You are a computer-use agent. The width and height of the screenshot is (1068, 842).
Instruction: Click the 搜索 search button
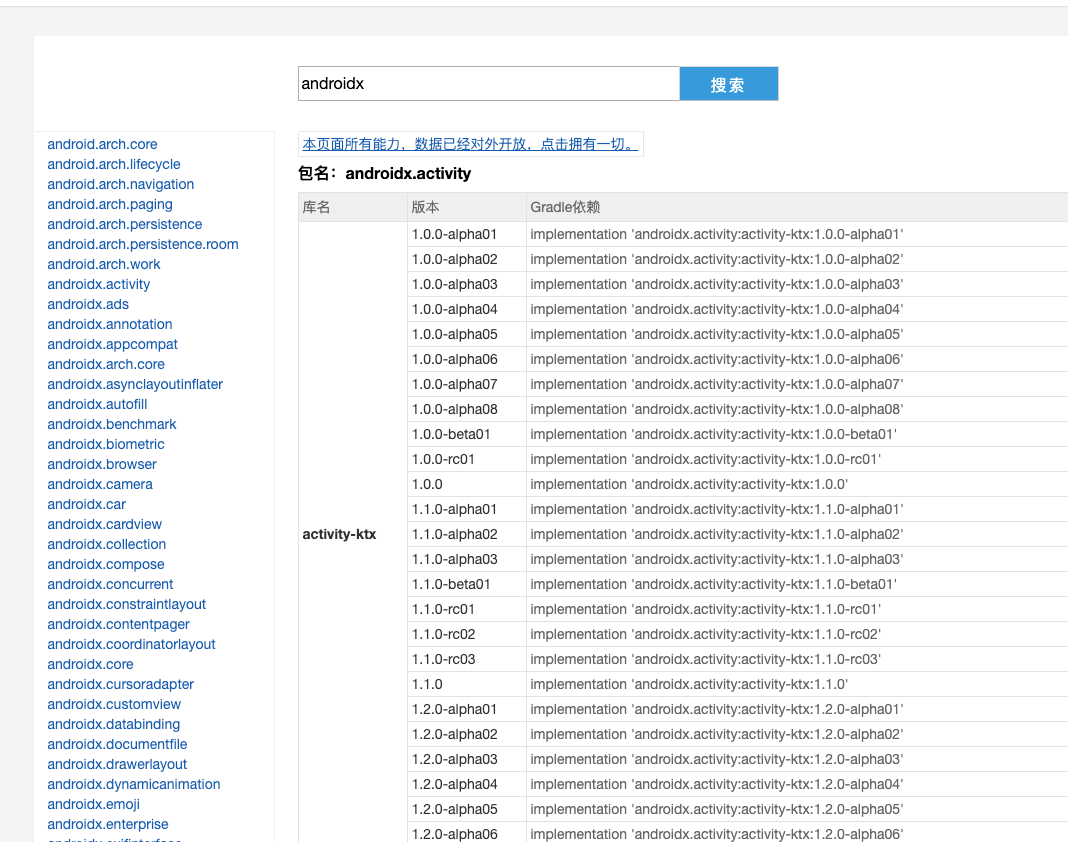729,84
